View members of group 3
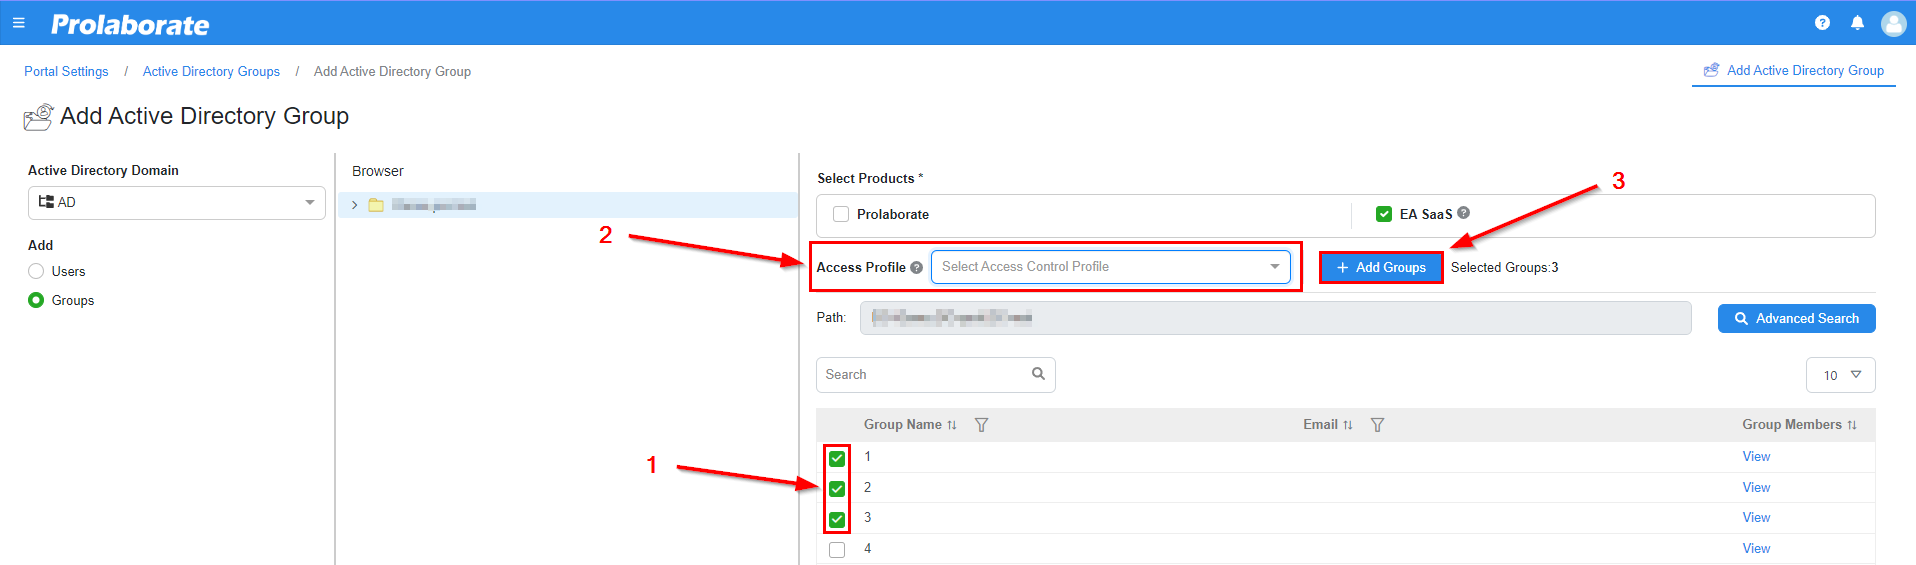This screenshot has height=565, width=1916. [1756, 518]
